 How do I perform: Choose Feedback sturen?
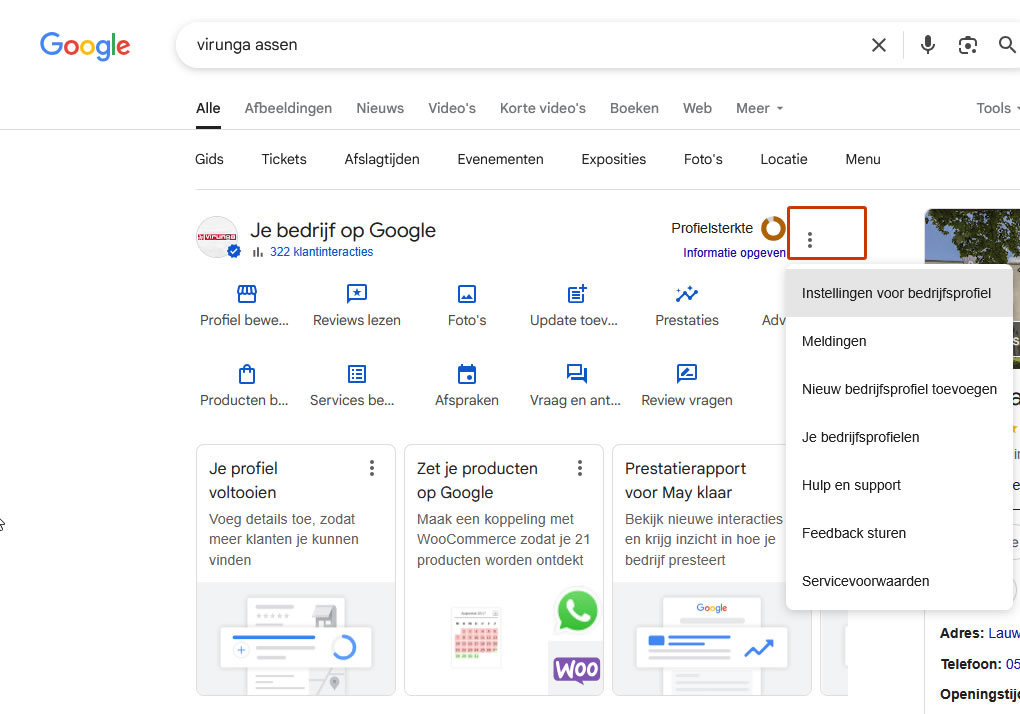[899, 534]
